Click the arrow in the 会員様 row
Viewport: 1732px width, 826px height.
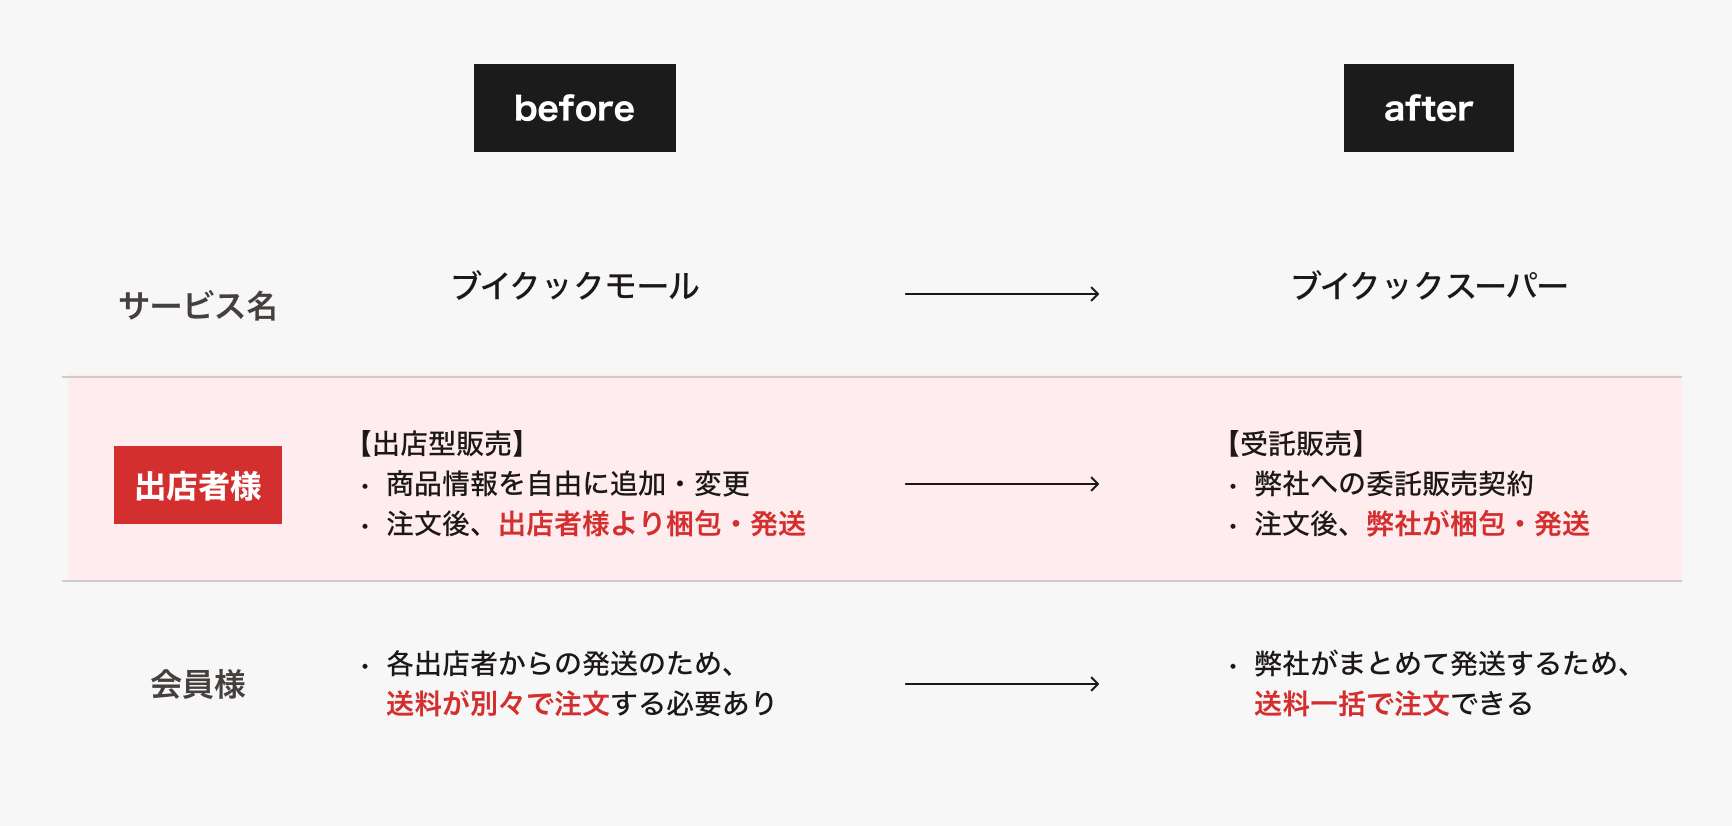click(1002, 684)
